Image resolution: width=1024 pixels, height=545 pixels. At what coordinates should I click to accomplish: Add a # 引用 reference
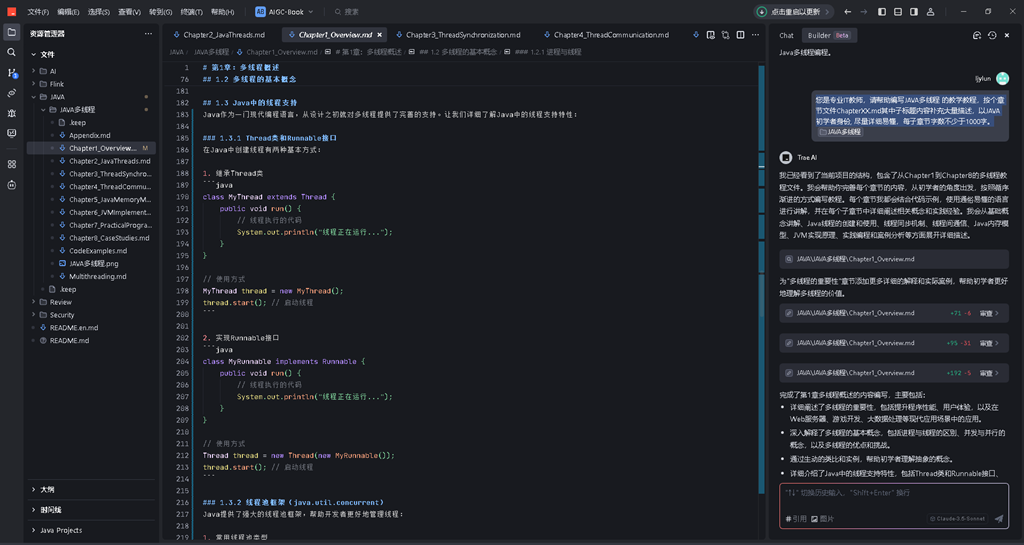tap(796, 519)
